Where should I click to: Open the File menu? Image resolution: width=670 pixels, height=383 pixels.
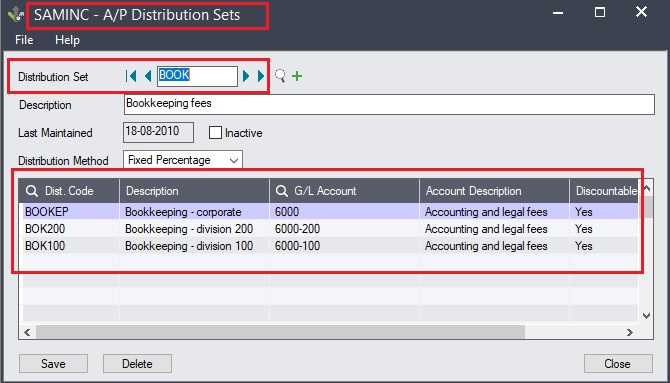click(x=24, y=40)
